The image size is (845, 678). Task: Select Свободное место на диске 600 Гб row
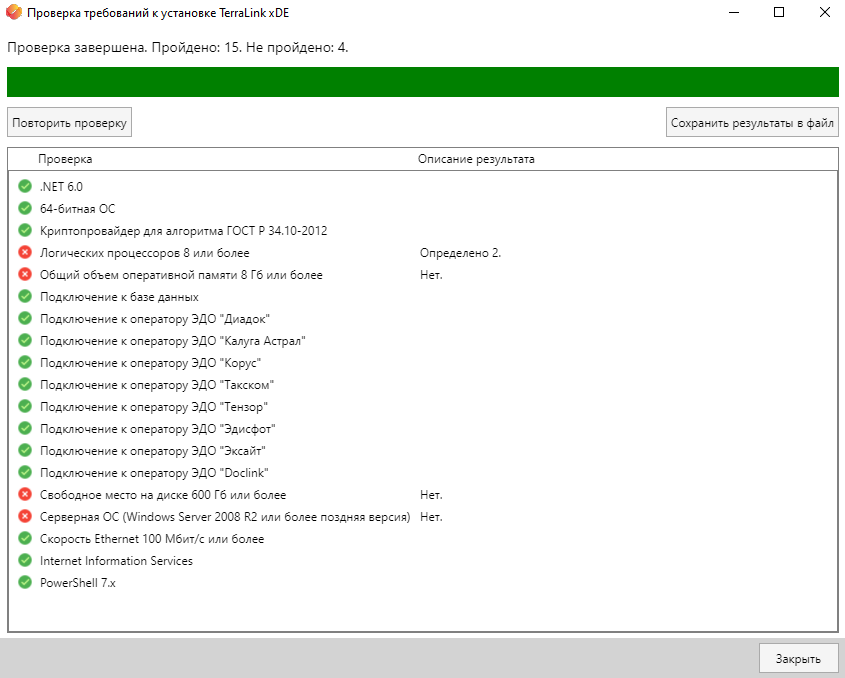pos(163,495)
